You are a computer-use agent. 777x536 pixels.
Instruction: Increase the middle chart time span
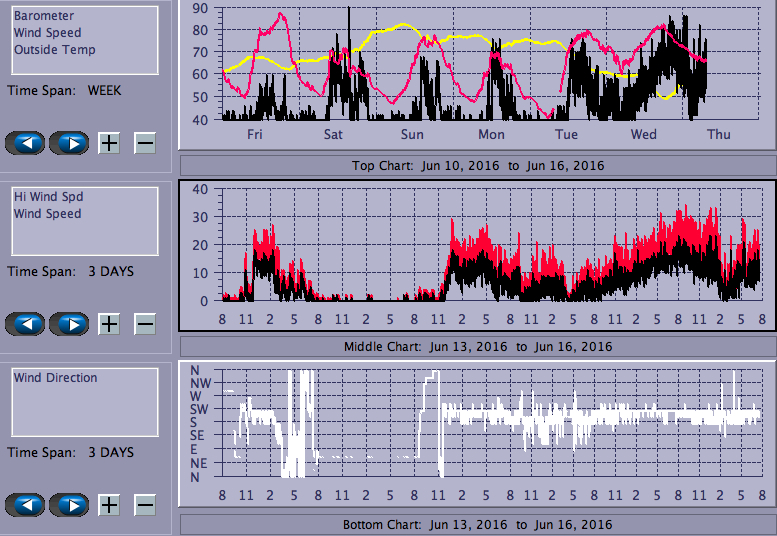[109, 324]
